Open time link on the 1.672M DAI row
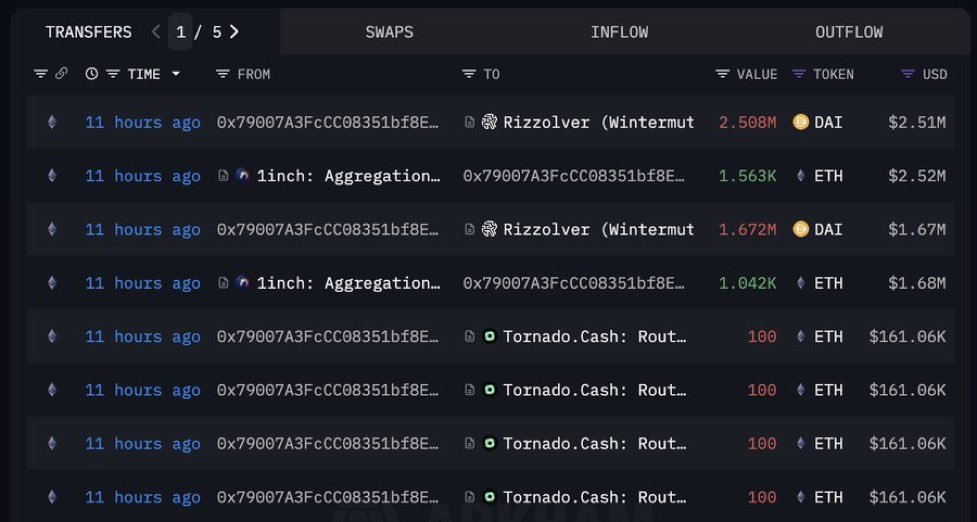This screenshot has width=977, height=522. click(143, 229)
